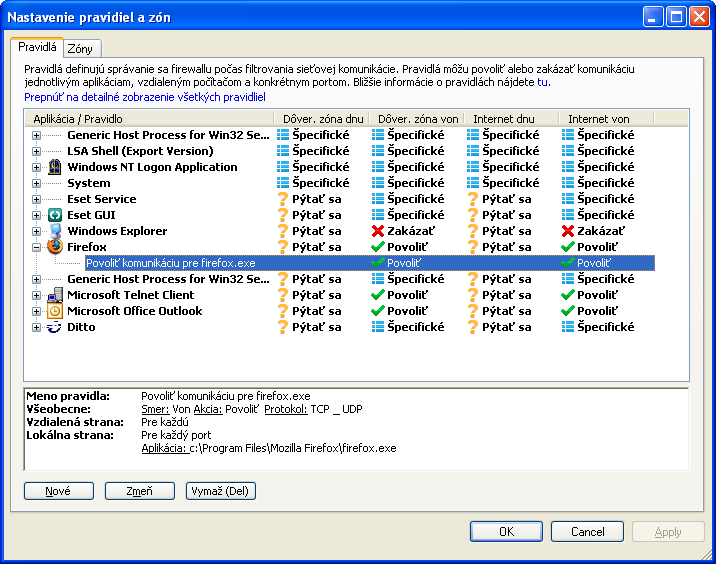Click the question mark in Eset Service's Dôver. zóna dnu column
Viewport: 716px width, 564px height.
[283, 199]
